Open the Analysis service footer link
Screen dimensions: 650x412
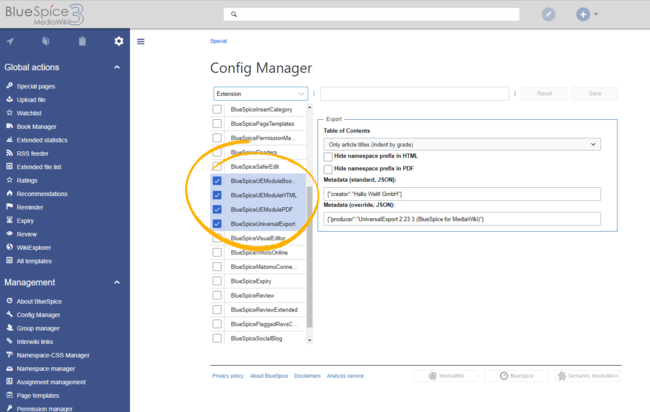click(x=345, y=376)
